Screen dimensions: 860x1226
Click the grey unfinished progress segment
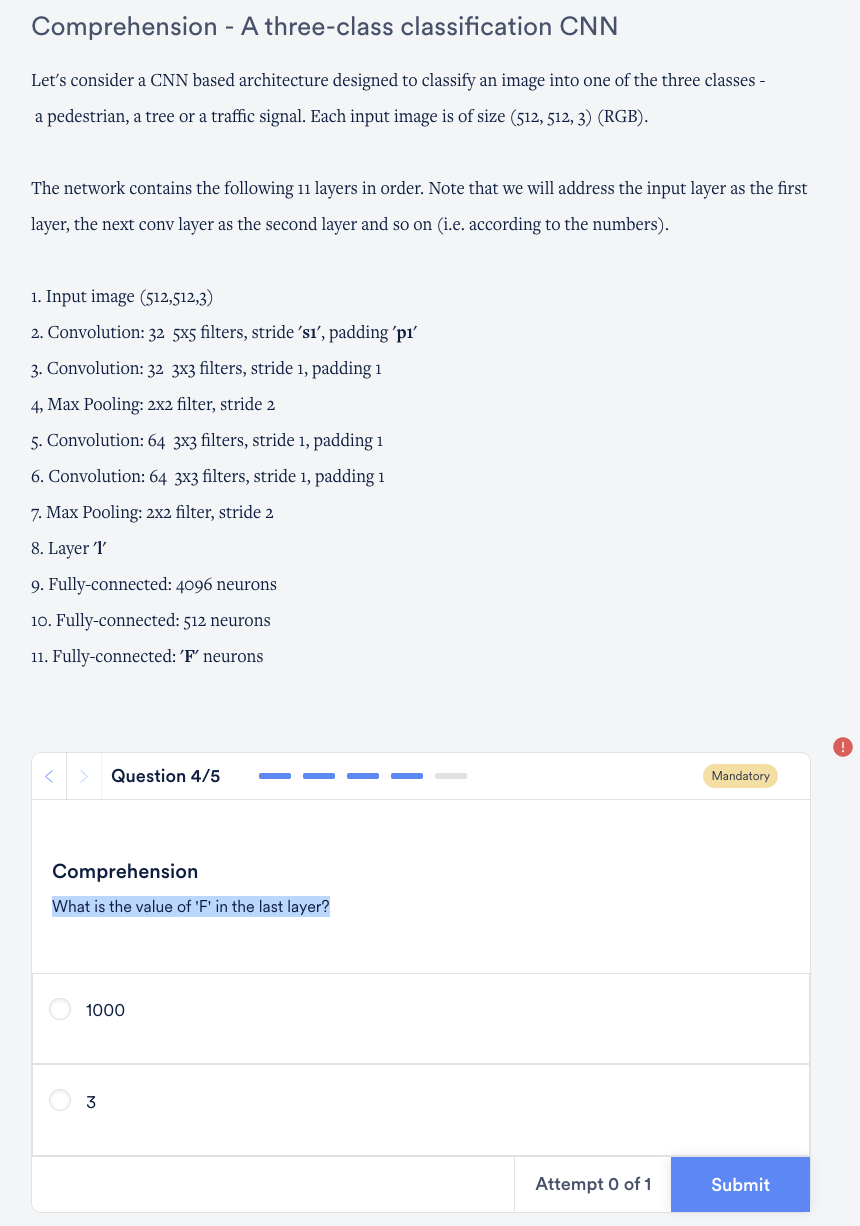(x=450, y=776)
